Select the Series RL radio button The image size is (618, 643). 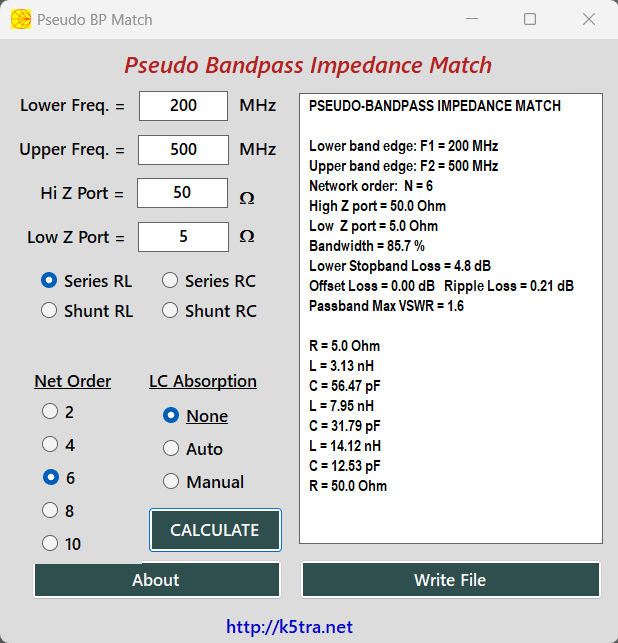(49, 281)
